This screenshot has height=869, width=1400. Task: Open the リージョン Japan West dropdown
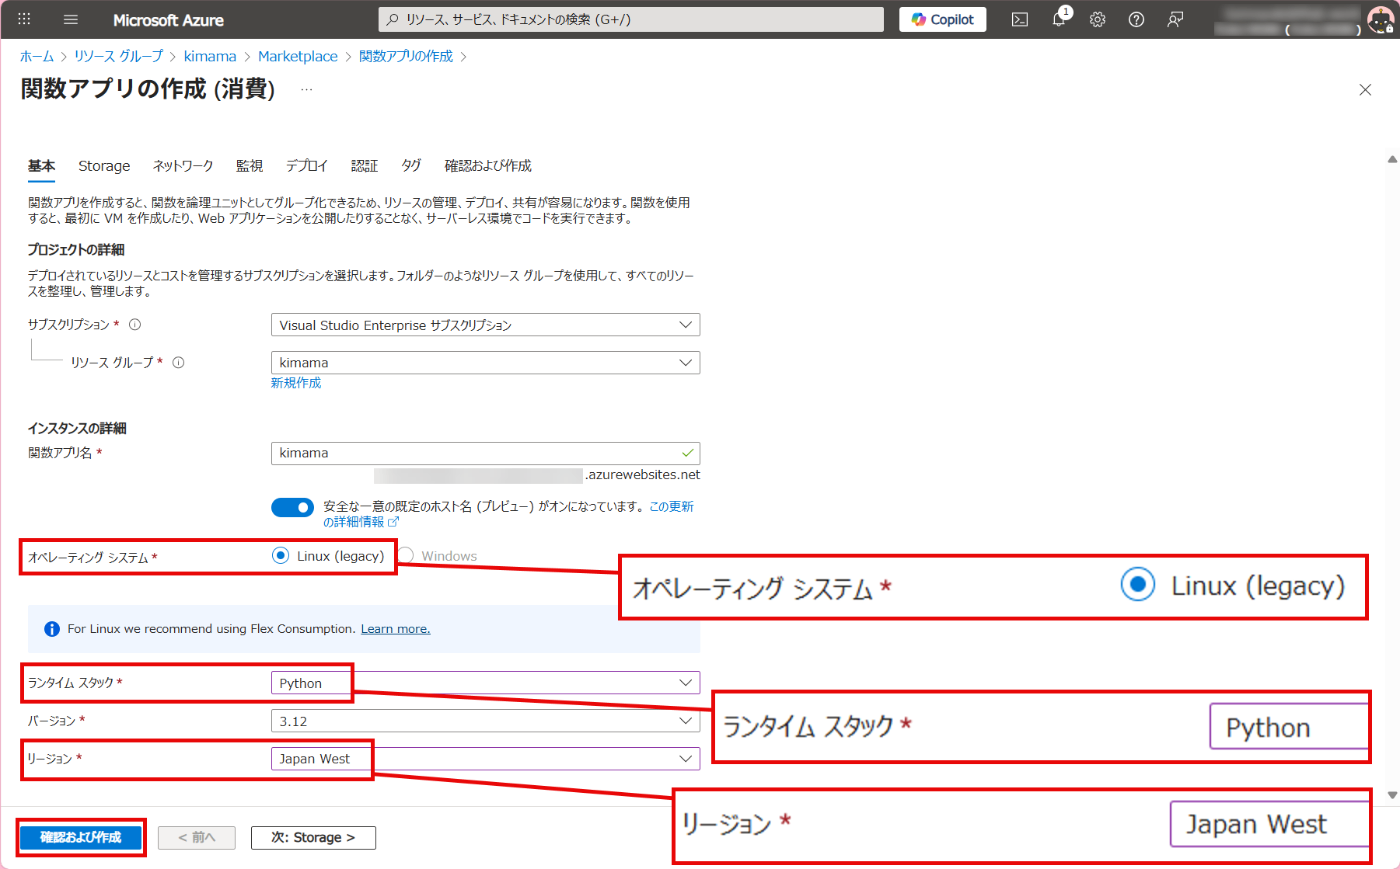485,759
